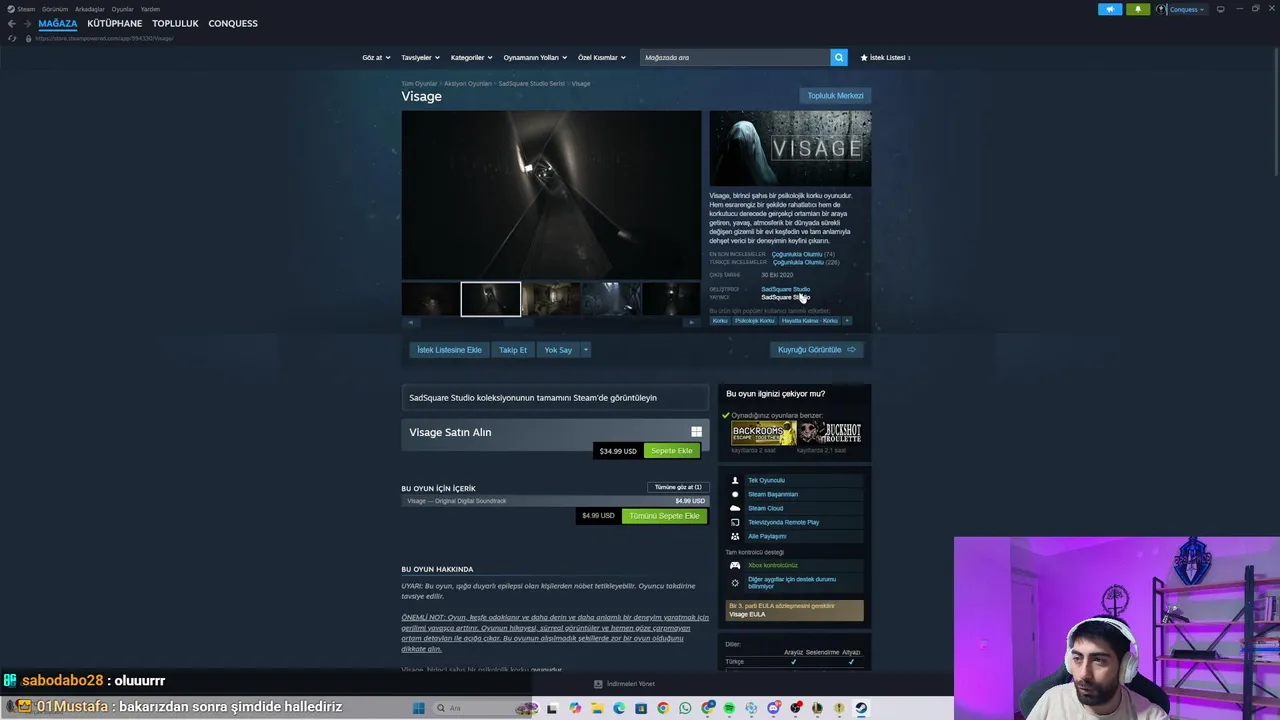
Task: Switch to the TOPLULUK tab
Action: pos(175,23)
